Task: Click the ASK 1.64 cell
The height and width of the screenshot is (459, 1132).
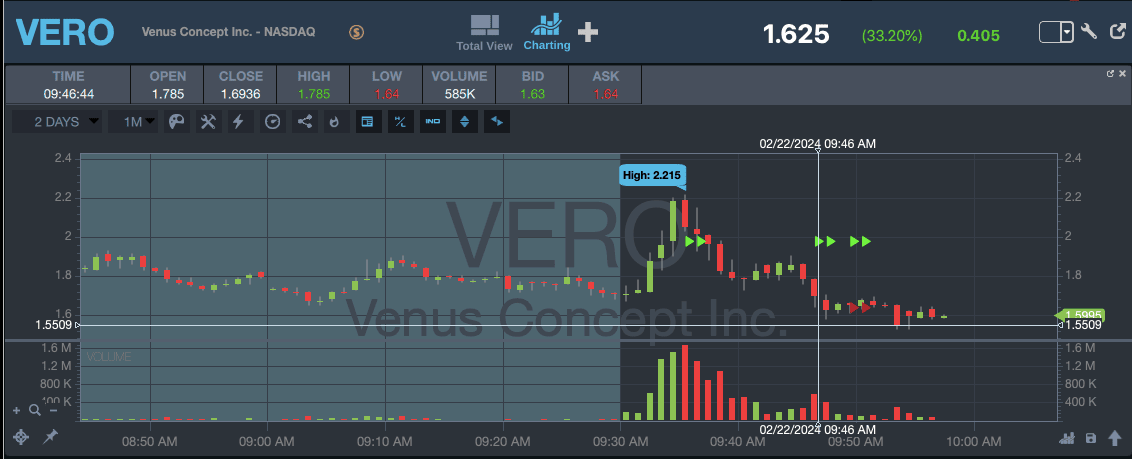Action: coord(606,85)
